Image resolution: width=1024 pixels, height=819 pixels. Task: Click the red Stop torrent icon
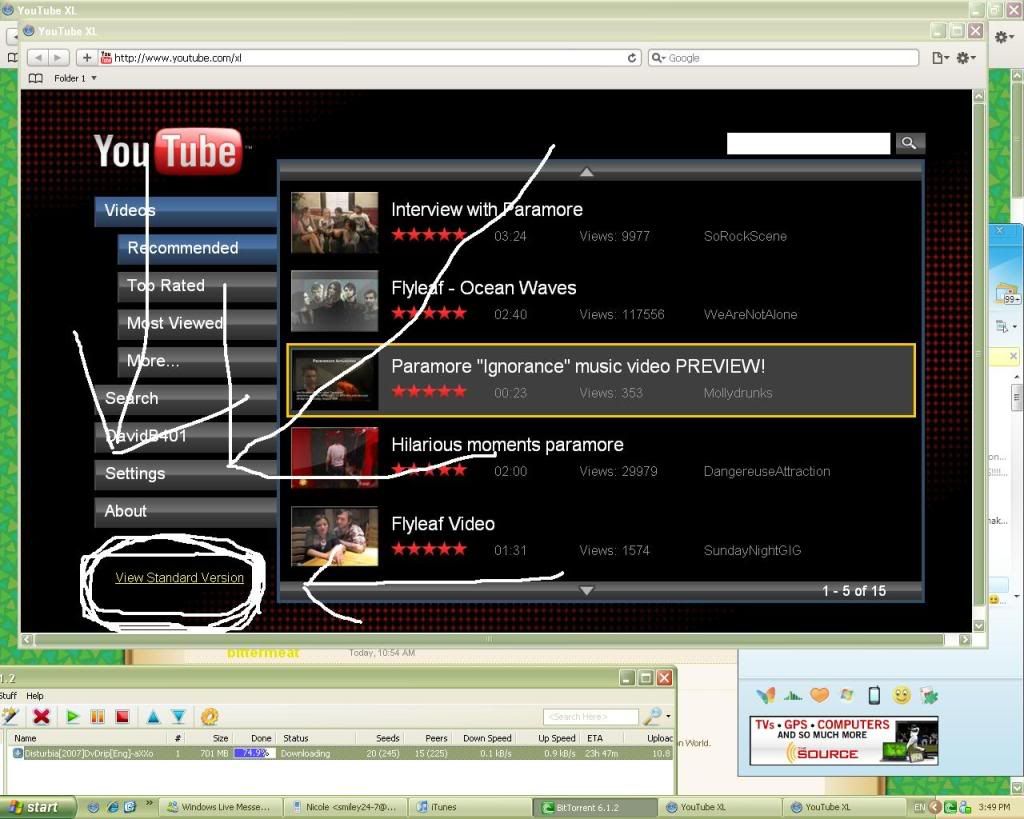point(122,716)
